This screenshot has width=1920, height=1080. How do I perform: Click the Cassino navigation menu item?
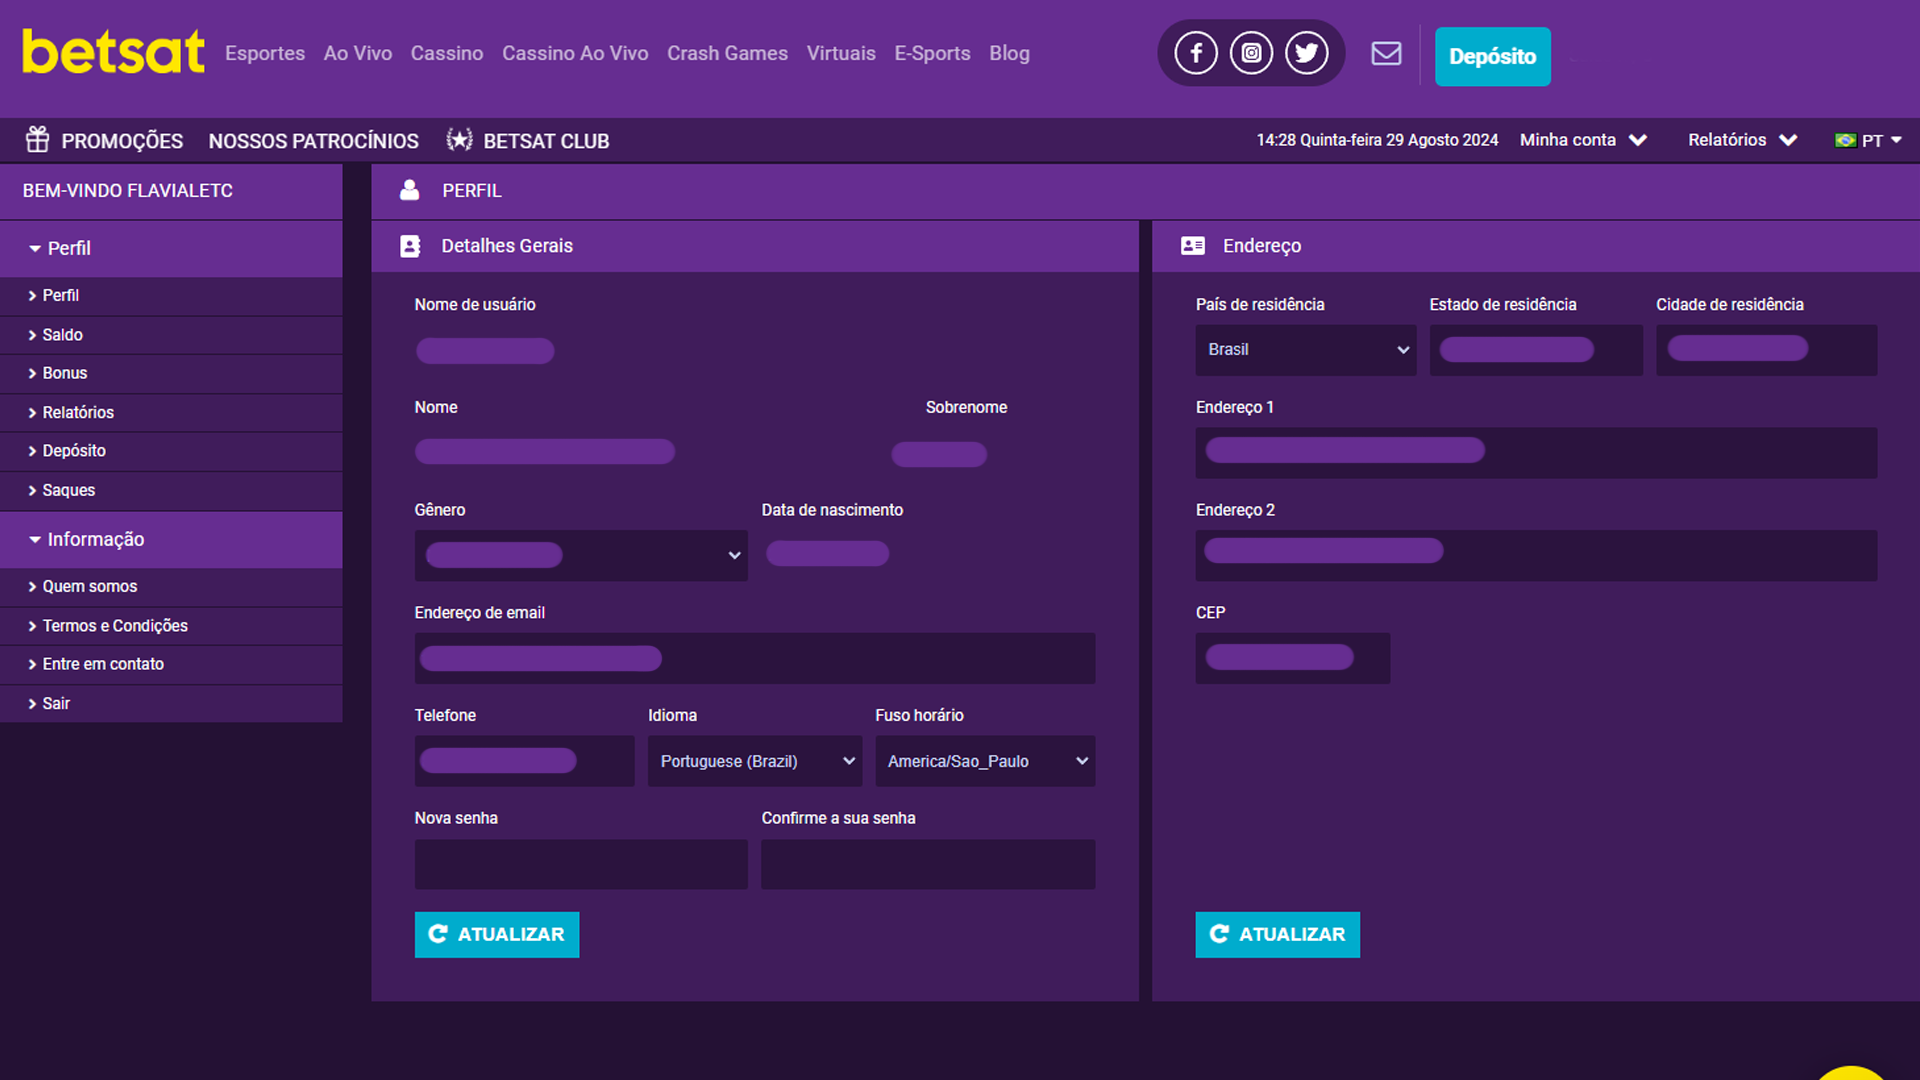click(444, 53)
